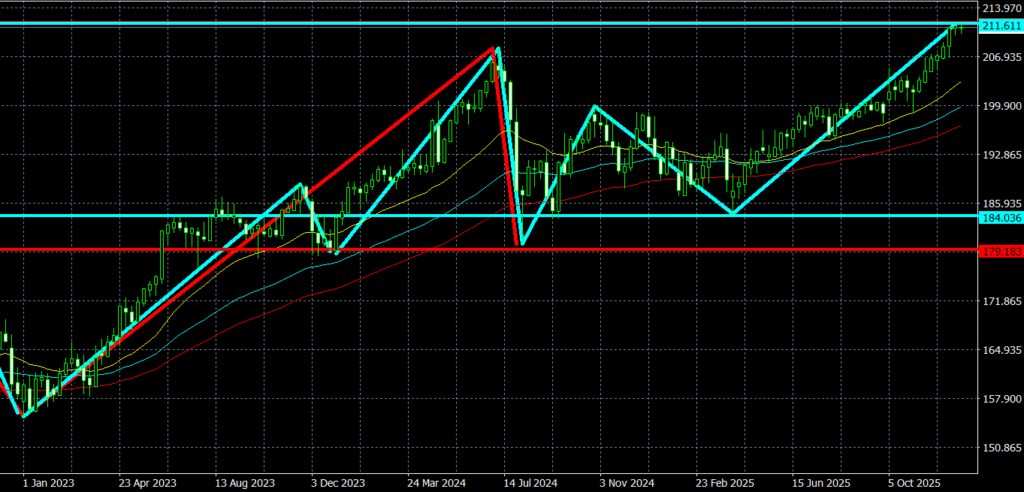The width and height of the screenshot is (1024, 492).
Task: Select the 15 Jun 2025 time marker
Action: tap(820, 481)
